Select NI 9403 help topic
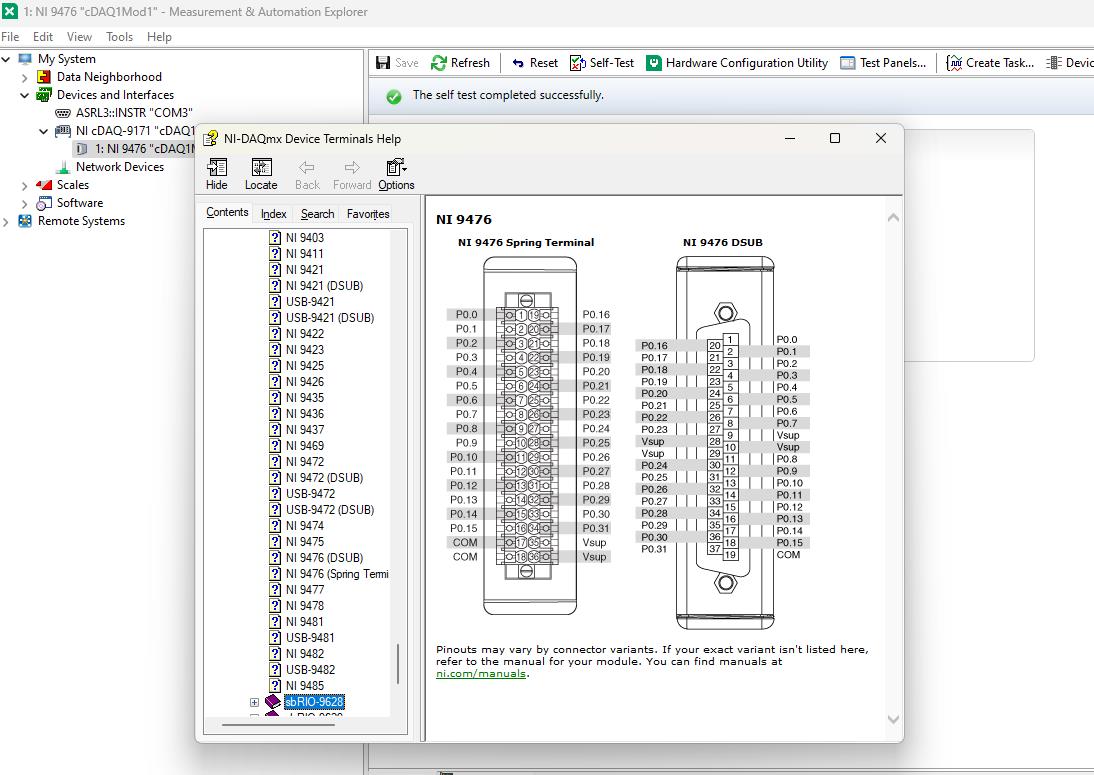1094x775 pixels. coord(304,237)
